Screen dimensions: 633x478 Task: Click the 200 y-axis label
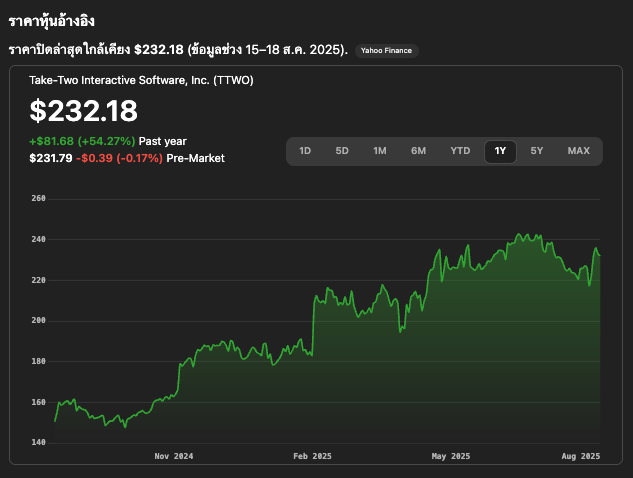[x=38, y=321]
